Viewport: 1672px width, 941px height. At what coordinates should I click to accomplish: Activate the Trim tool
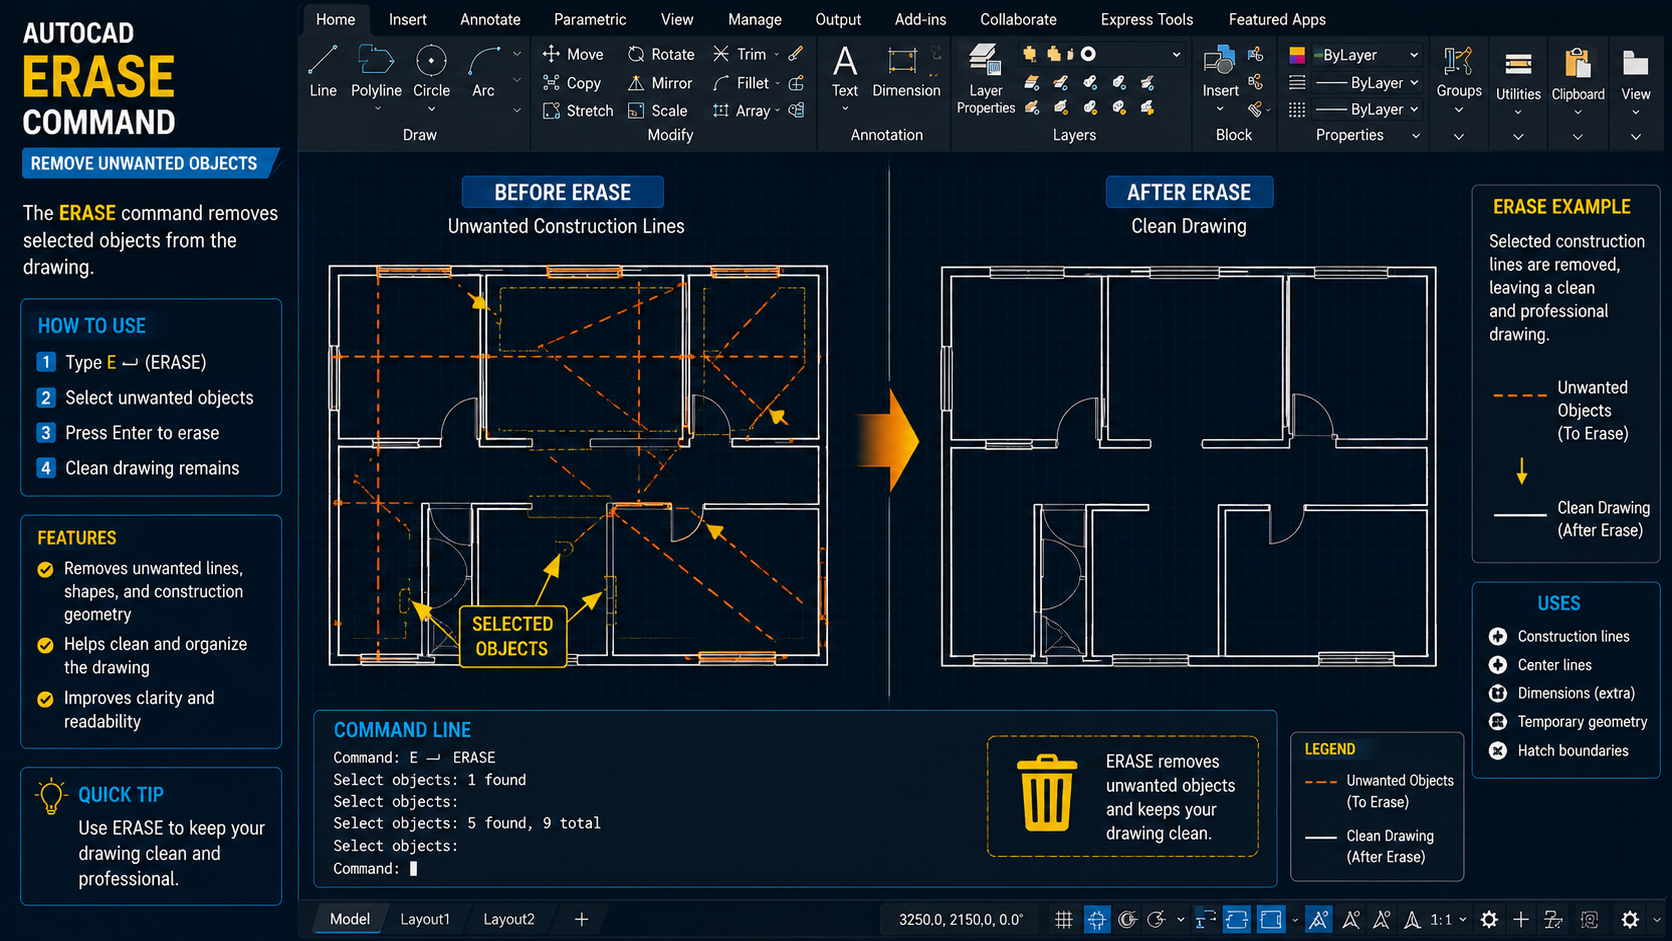point(740,54)
